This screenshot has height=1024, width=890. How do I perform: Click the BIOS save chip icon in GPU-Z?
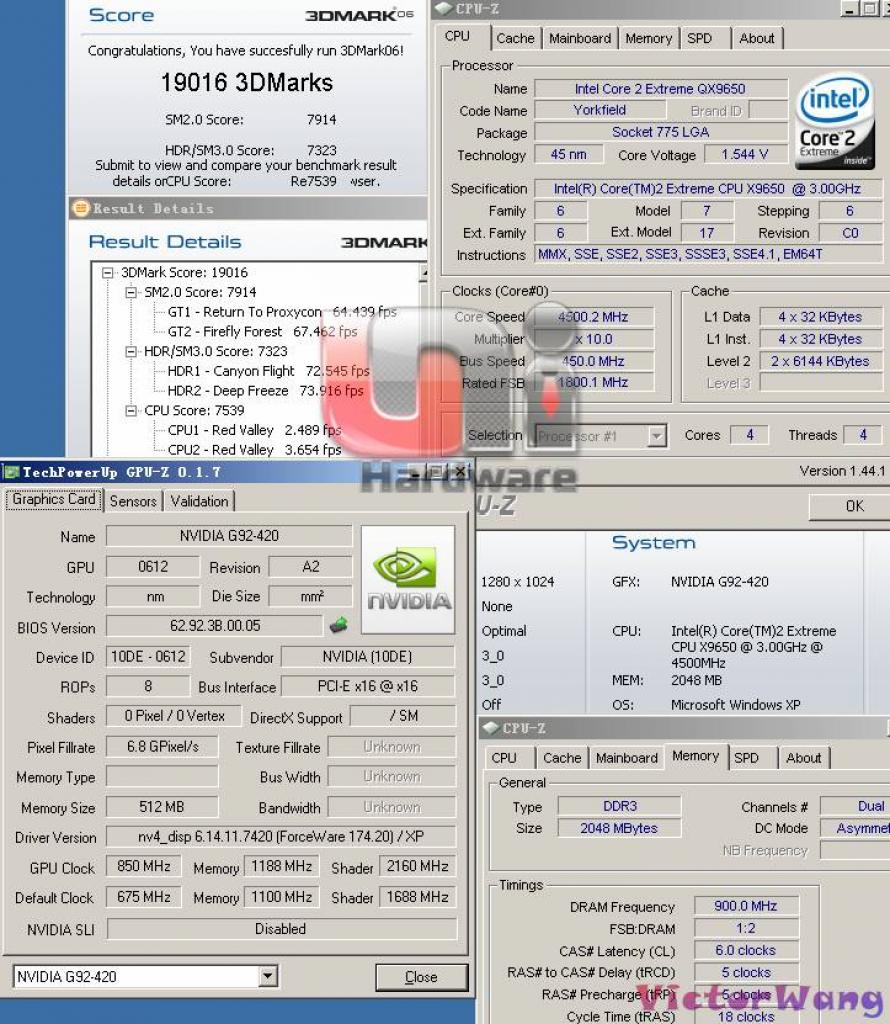click(x=338, y=626)
